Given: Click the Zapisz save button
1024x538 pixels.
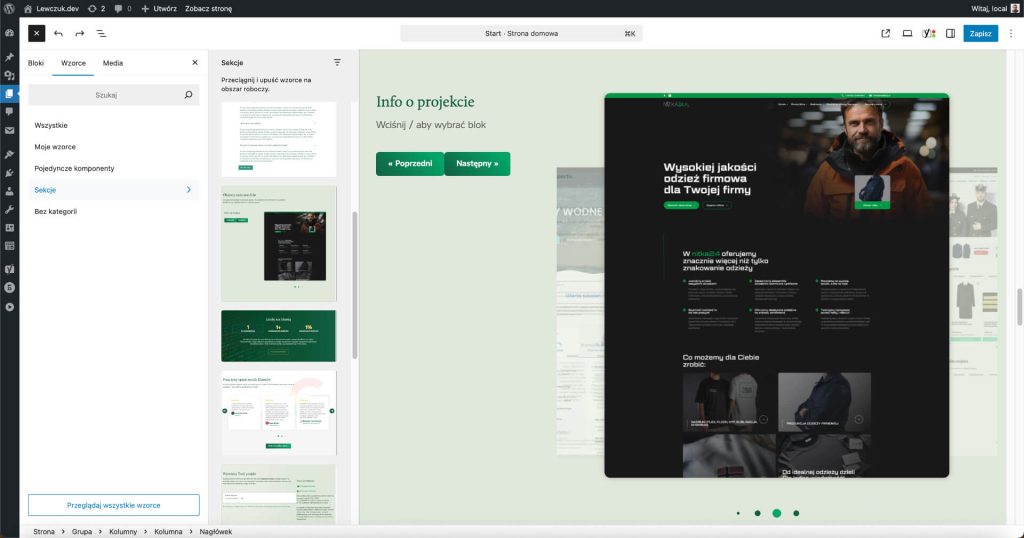Looking at the screenshot, I should (980, 33).
